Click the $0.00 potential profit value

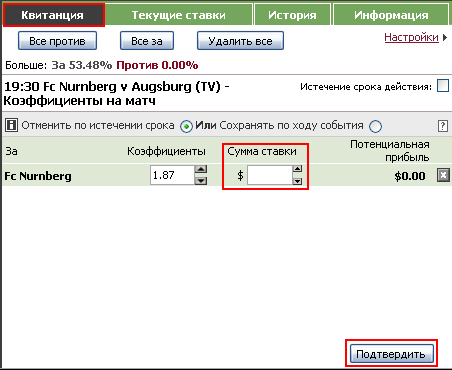point(410,176)
